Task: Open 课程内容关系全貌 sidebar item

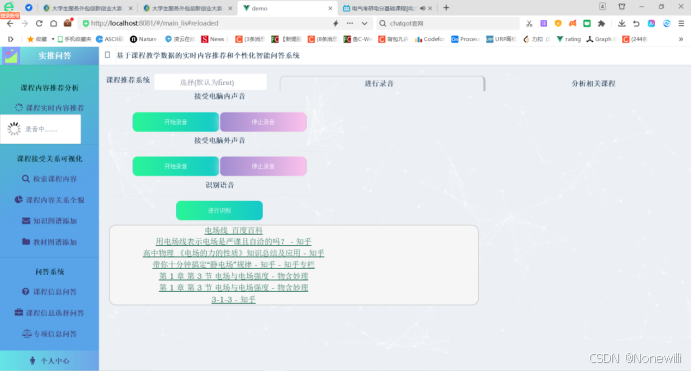Action: 49,200
